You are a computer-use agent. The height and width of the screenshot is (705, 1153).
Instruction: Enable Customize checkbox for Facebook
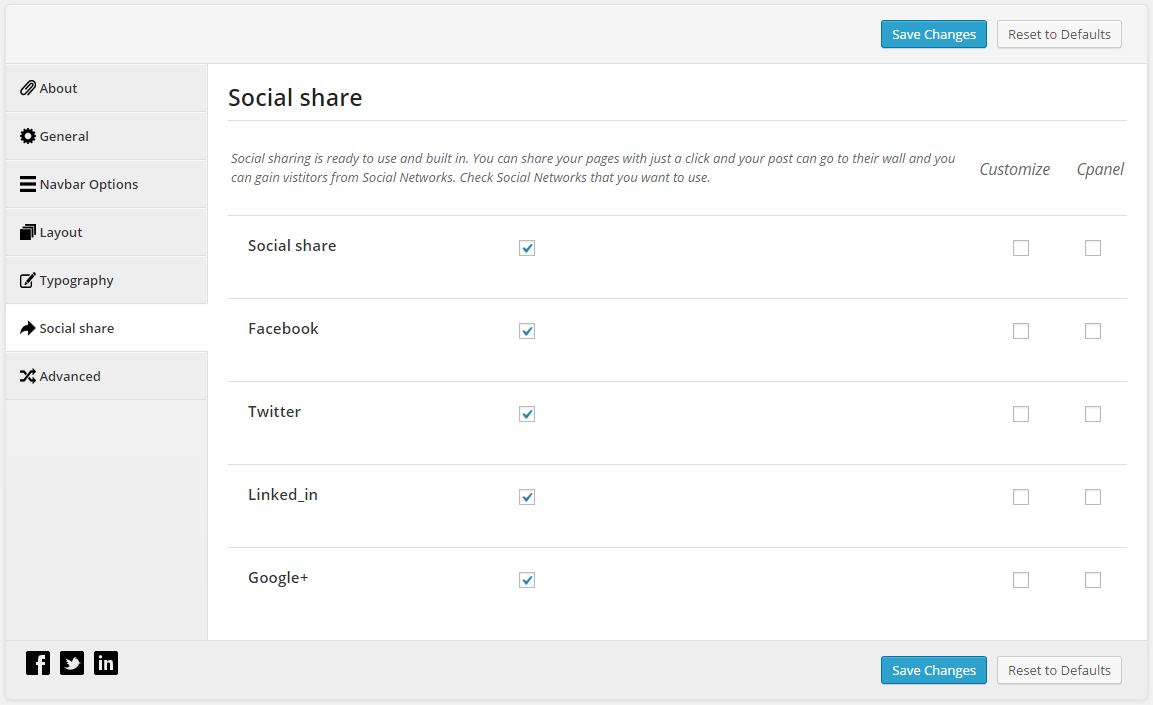(1021, 331)
